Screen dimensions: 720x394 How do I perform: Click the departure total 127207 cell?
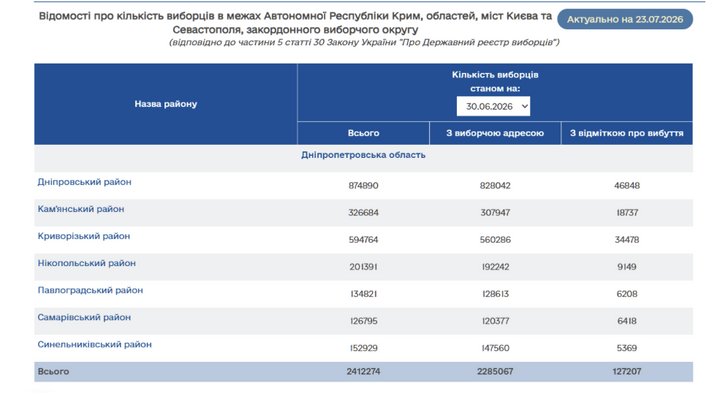click(x=627, y=371)
